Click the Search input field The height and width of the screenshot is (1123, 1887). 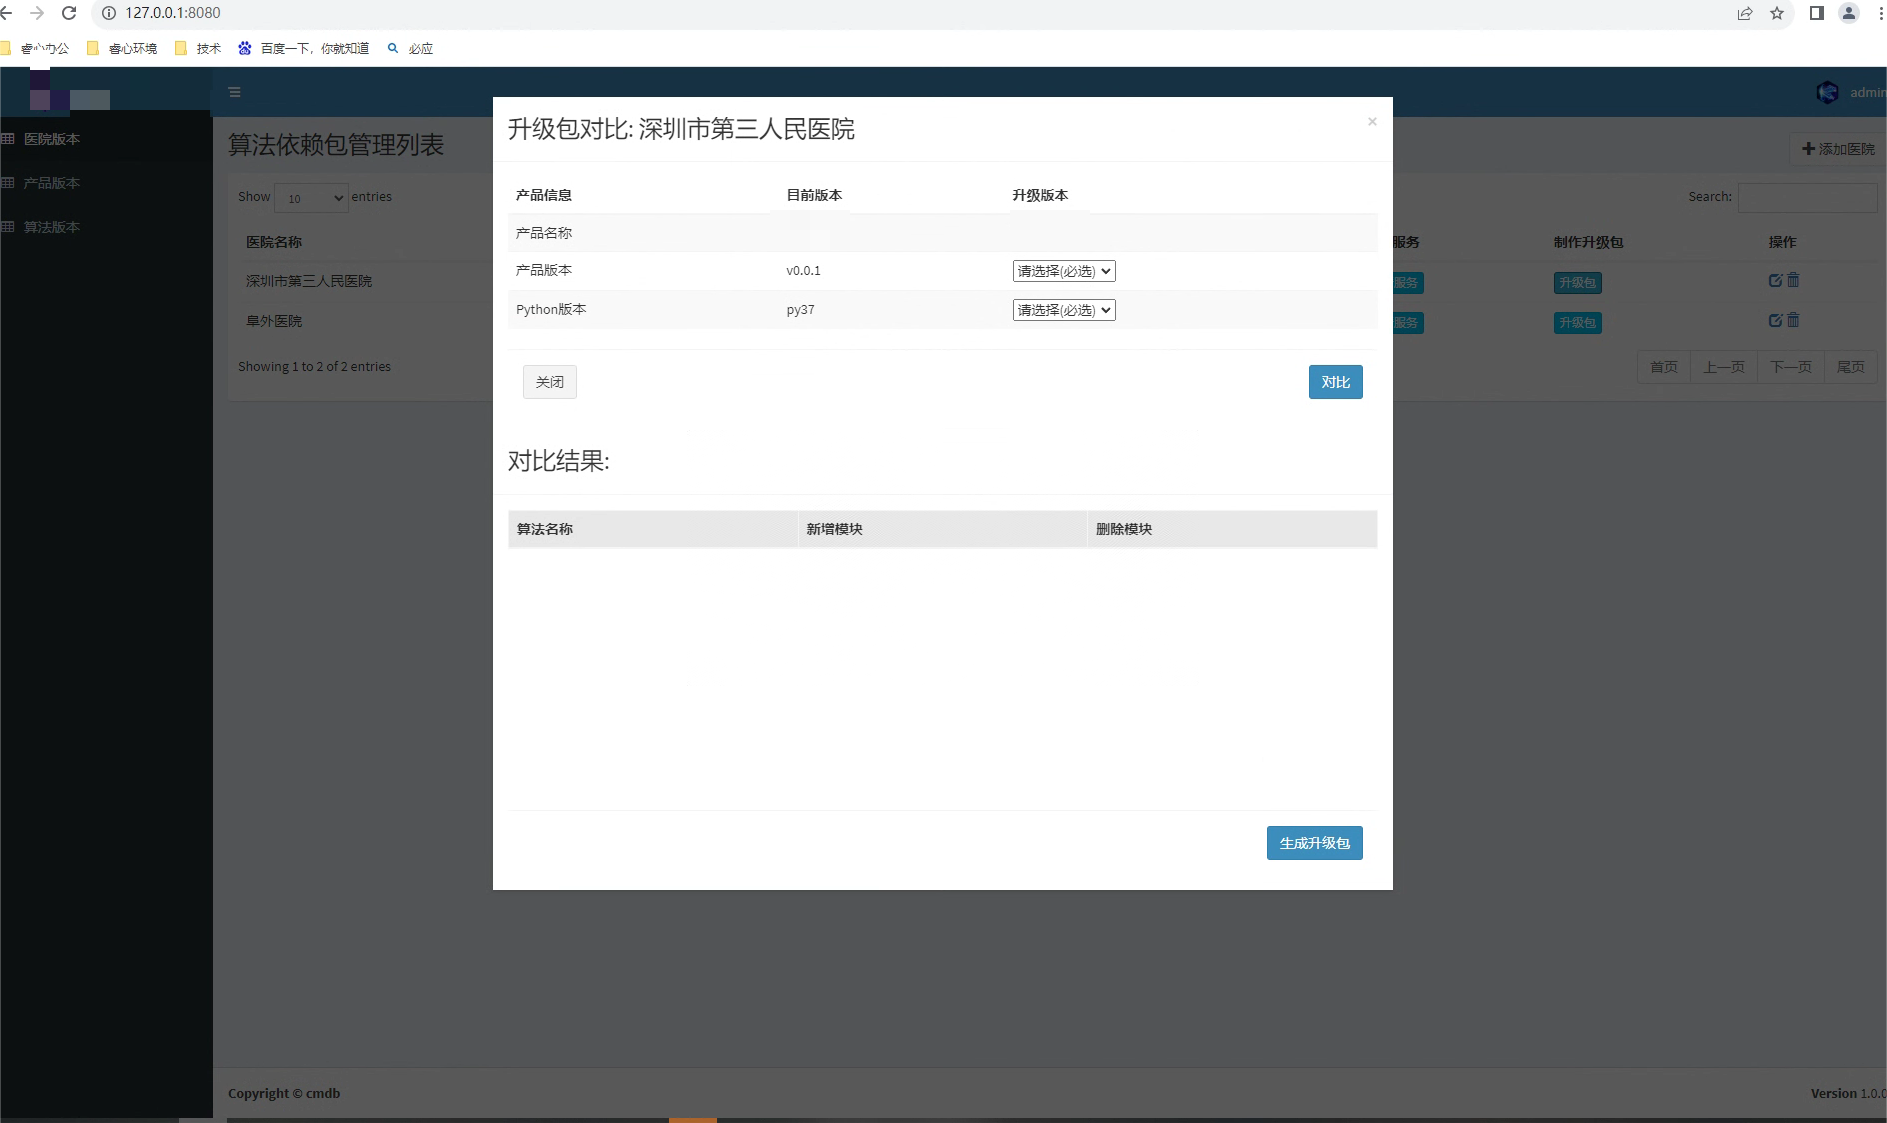point(1808,198)
